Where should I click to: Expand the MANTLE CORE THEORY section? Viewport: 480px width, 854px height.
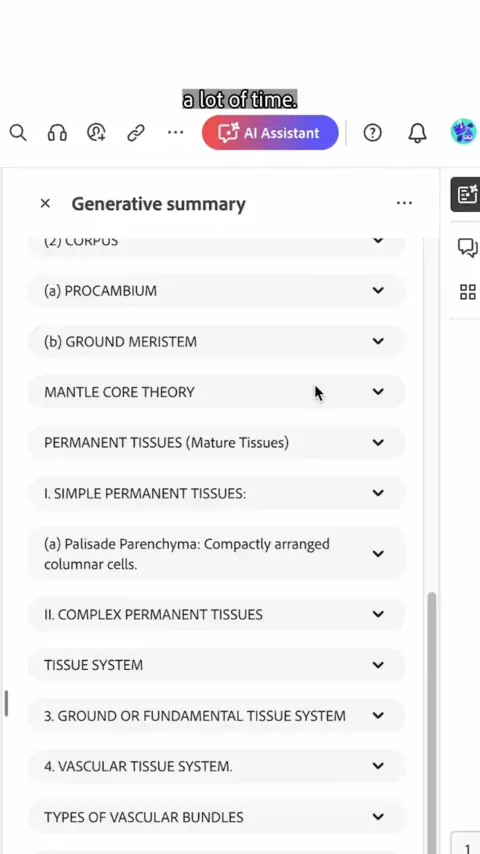pyautogui.click(x=217, y=392)
